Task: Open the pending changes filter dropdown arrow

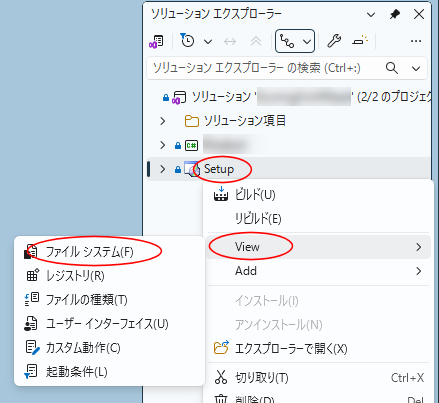Action: 208,42
